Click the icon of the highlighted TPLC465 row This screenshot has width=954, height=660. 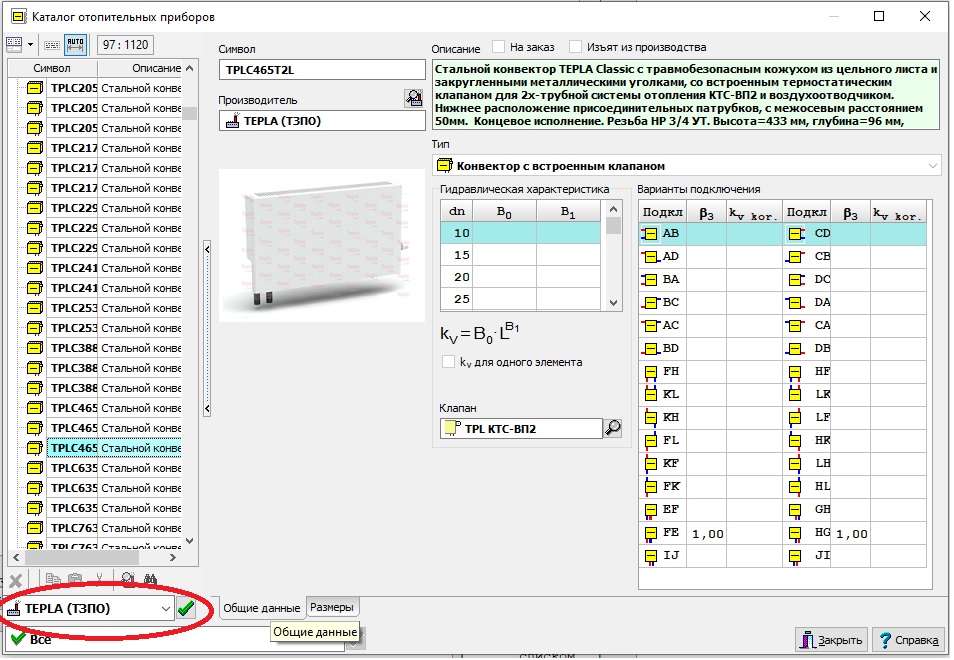(x=35, y=448)
